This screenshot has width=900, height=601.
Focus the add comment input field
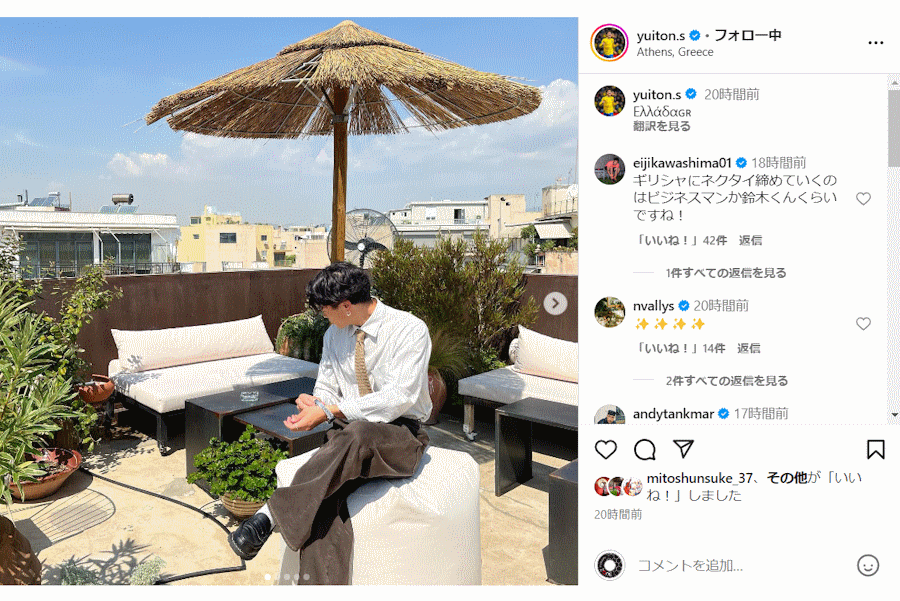(x=740, y=566)
